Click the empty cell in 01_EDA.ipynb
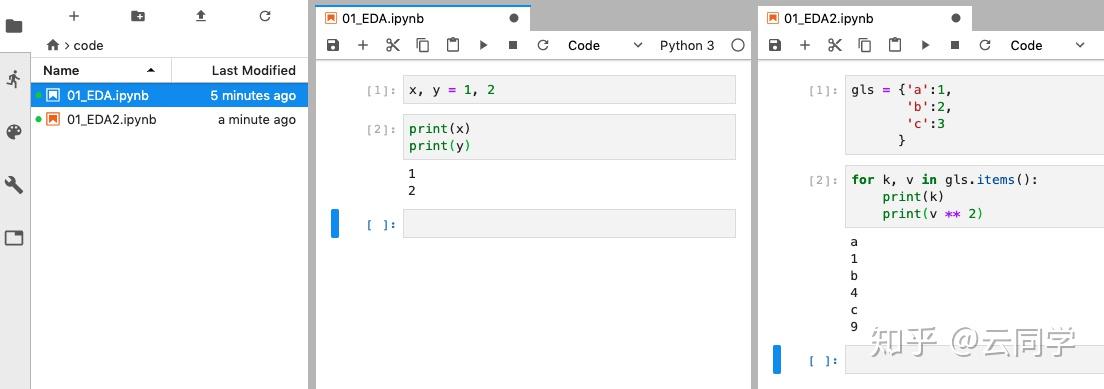This screenshot has height=389, width=1104. (569, 223)
